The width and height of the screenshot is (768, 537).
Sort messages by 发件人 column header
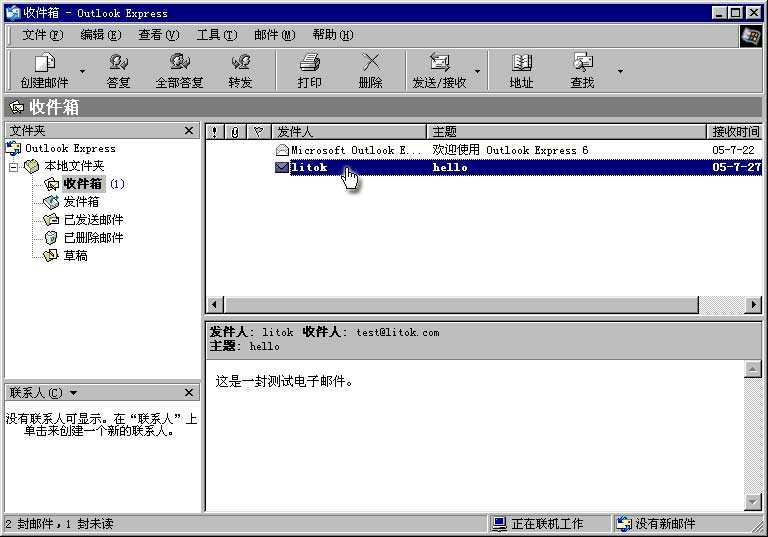(347, 132)
